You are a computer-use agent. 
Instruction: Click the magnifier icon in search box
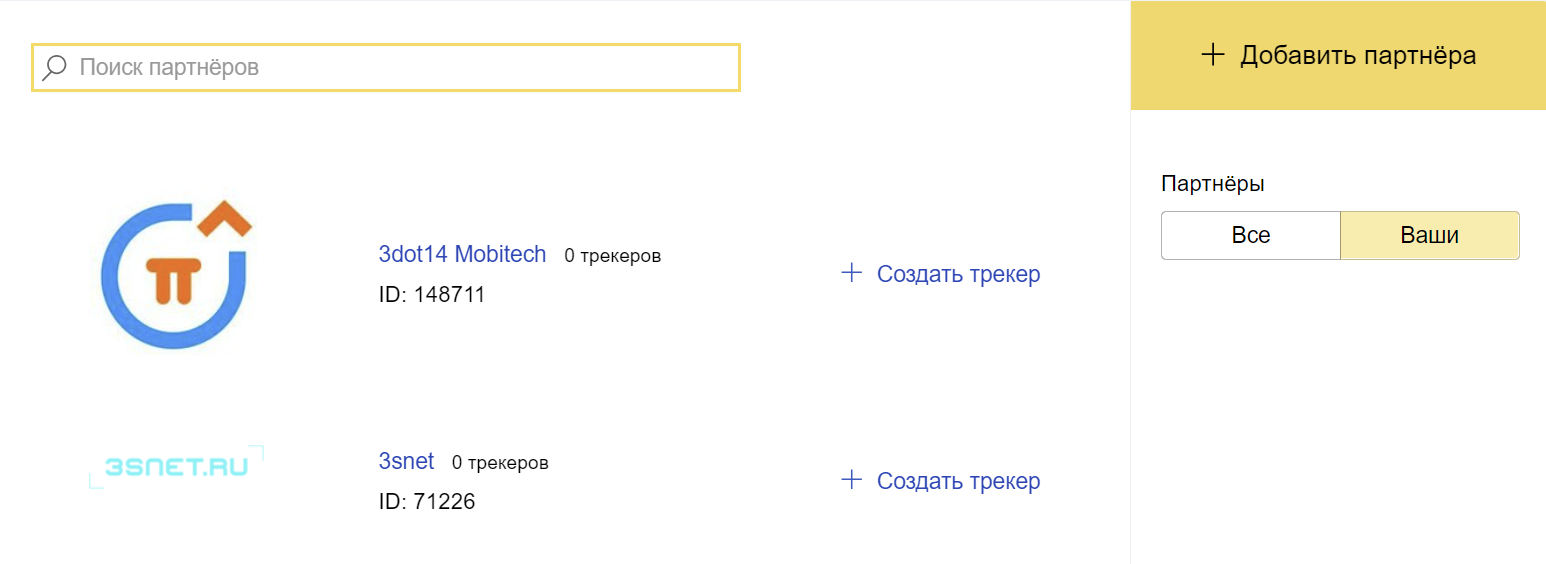click(55, 68)
